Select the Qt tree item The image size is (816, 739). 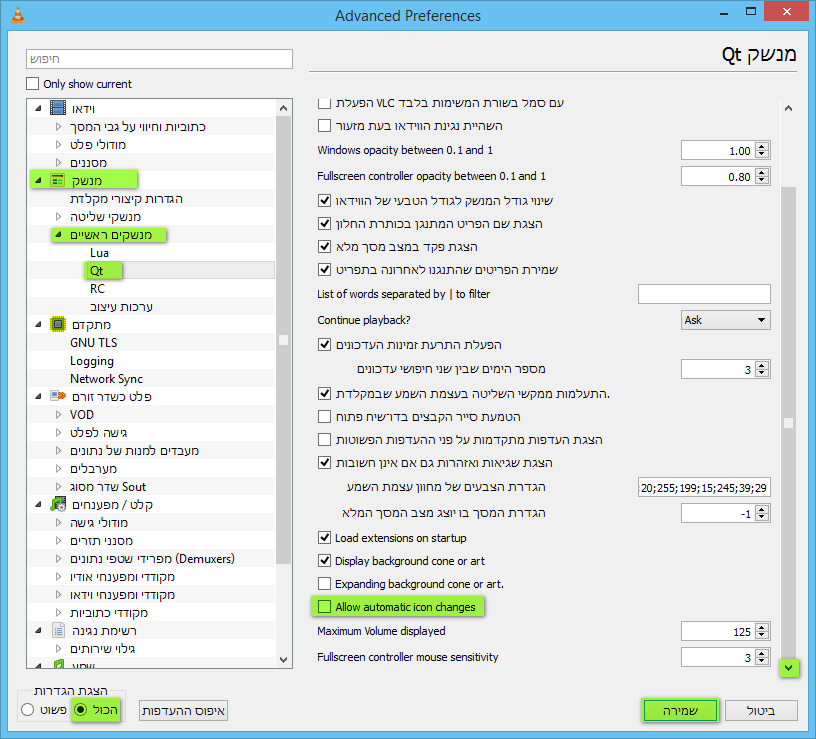tap(96, 271)
